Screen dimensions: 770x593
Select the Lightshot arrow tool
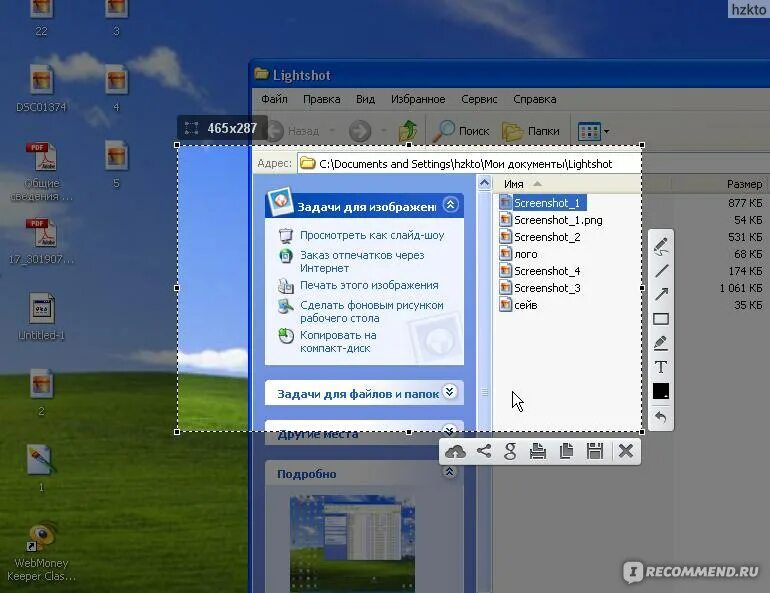(661, 294)
